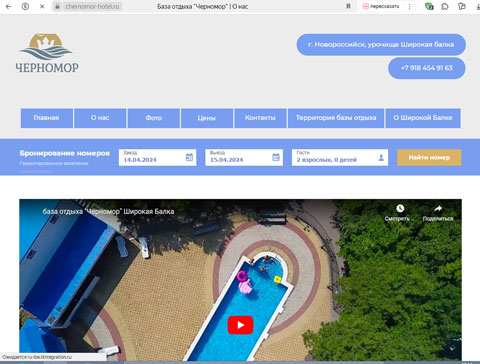Open the three-dot menu by 'пересказать'
Viewport: 480px width, 364px height.
409,6
